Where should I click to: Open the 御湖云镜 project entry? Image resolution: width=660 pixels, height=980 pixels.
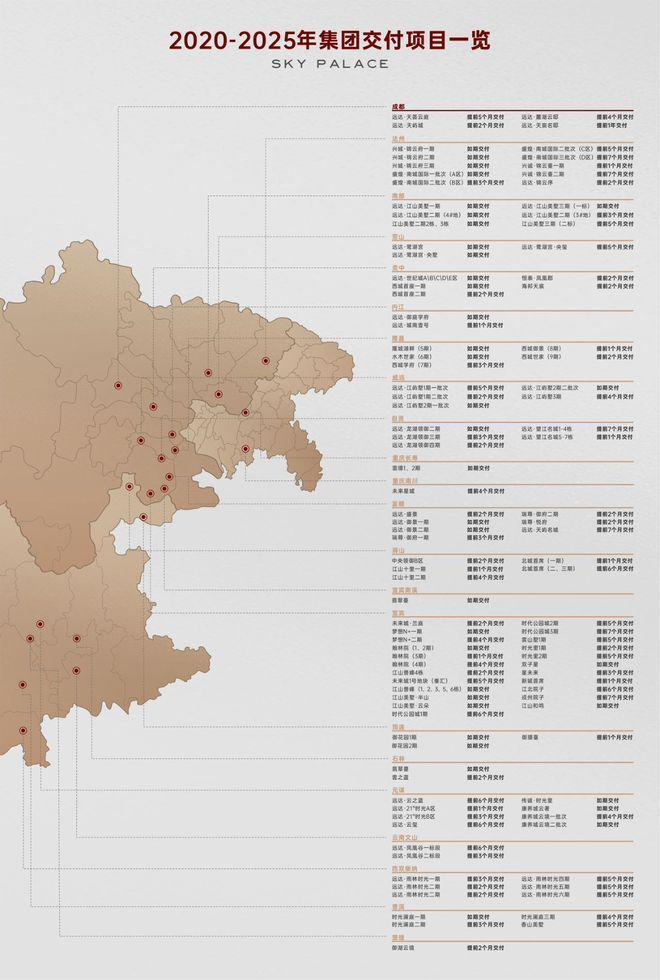405,946
